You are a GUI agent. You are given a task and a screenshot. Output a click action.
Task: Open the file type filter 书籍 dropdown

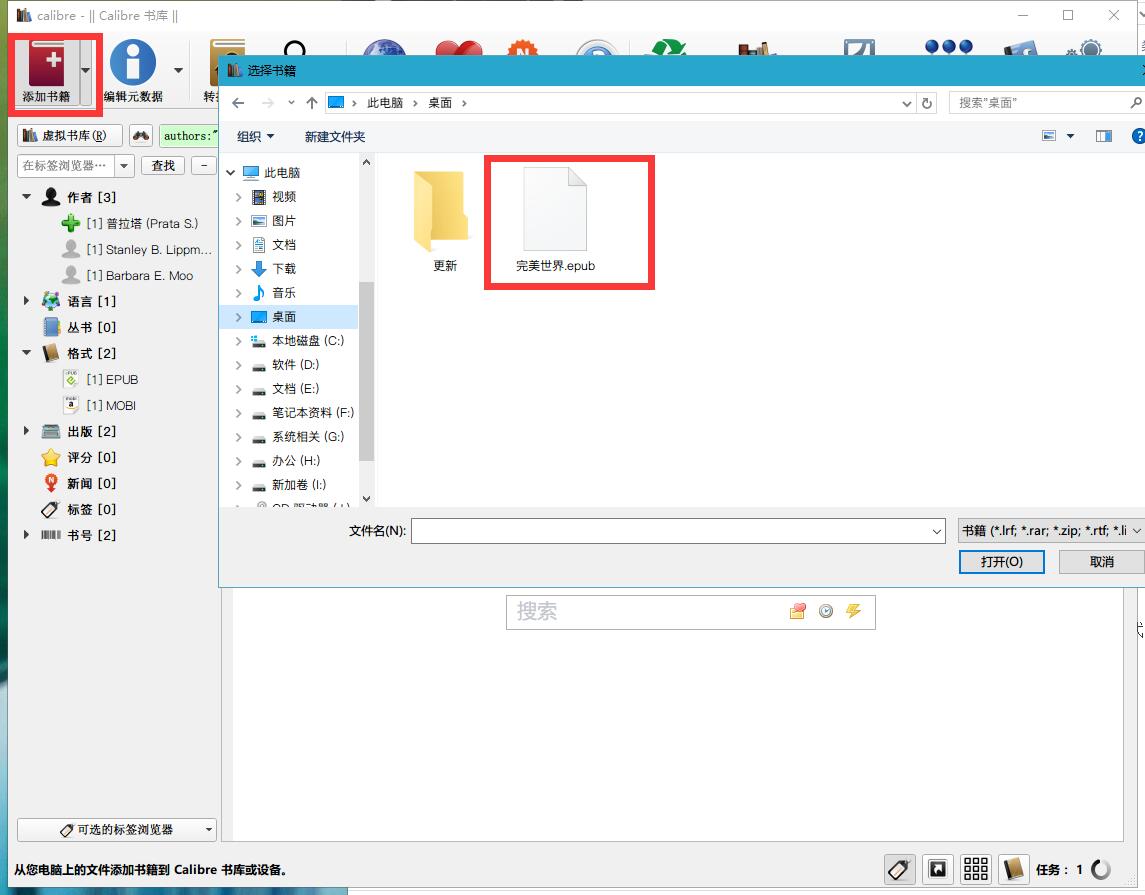click(1050, 531)
